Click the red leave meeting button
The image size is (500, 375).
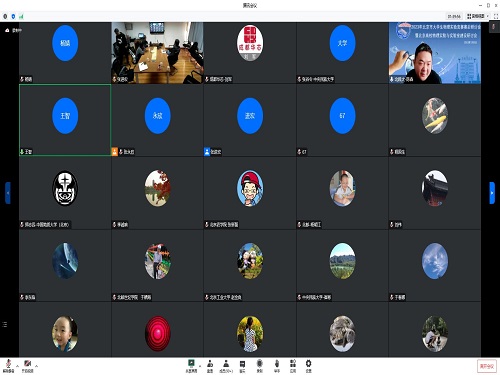point(487,366)
